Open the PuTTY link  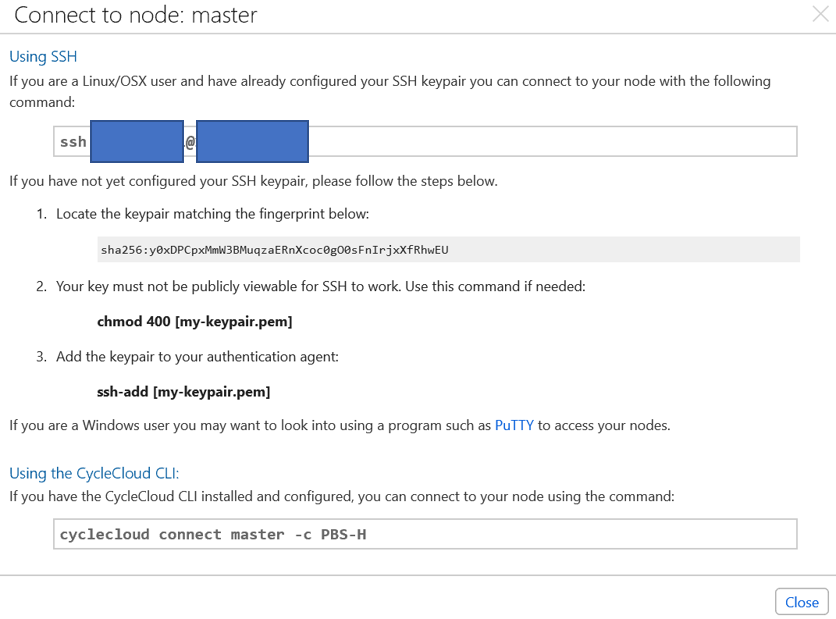514,424
